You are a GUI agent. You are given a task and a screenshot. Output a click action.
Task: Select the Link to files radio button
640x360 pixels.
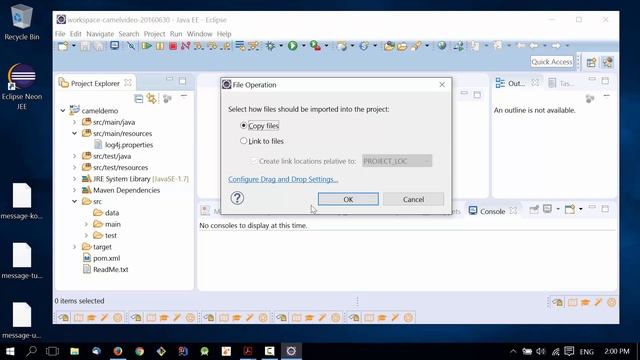[x=244, y=141]
